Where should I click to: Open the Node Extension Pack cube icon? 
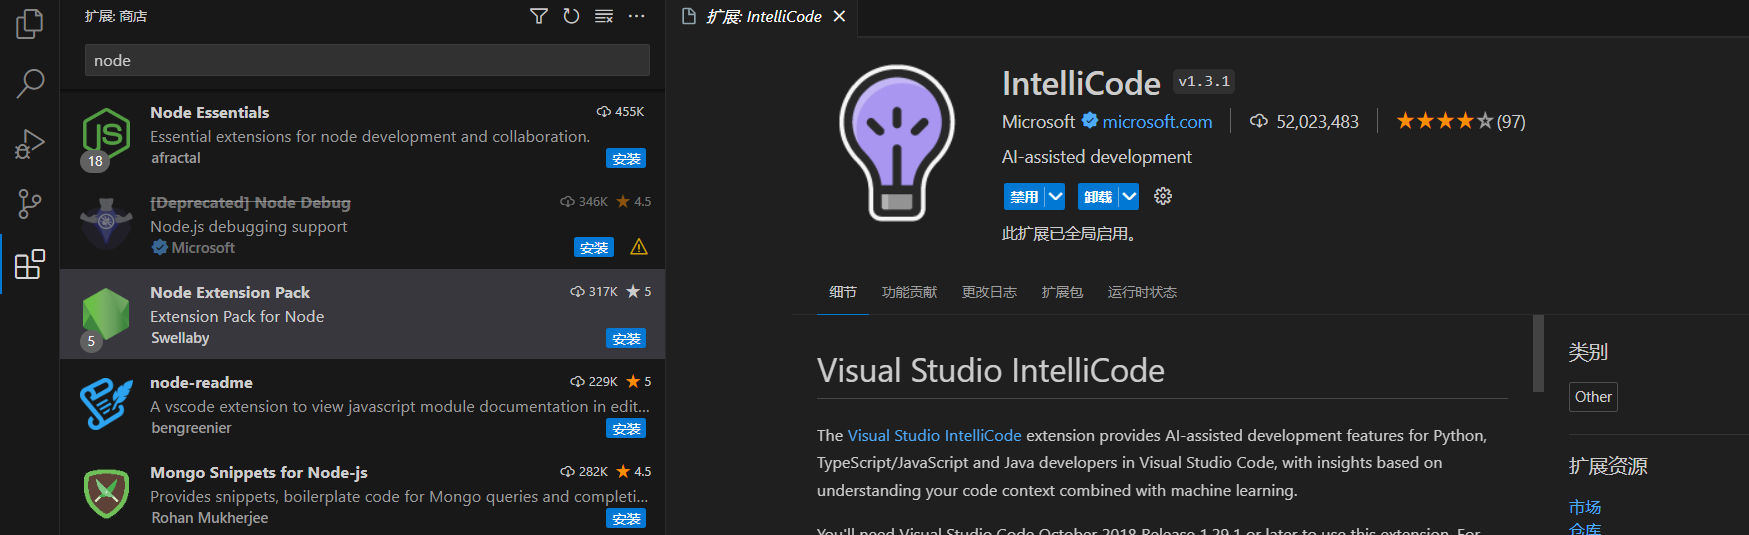(x=106, y=313)
